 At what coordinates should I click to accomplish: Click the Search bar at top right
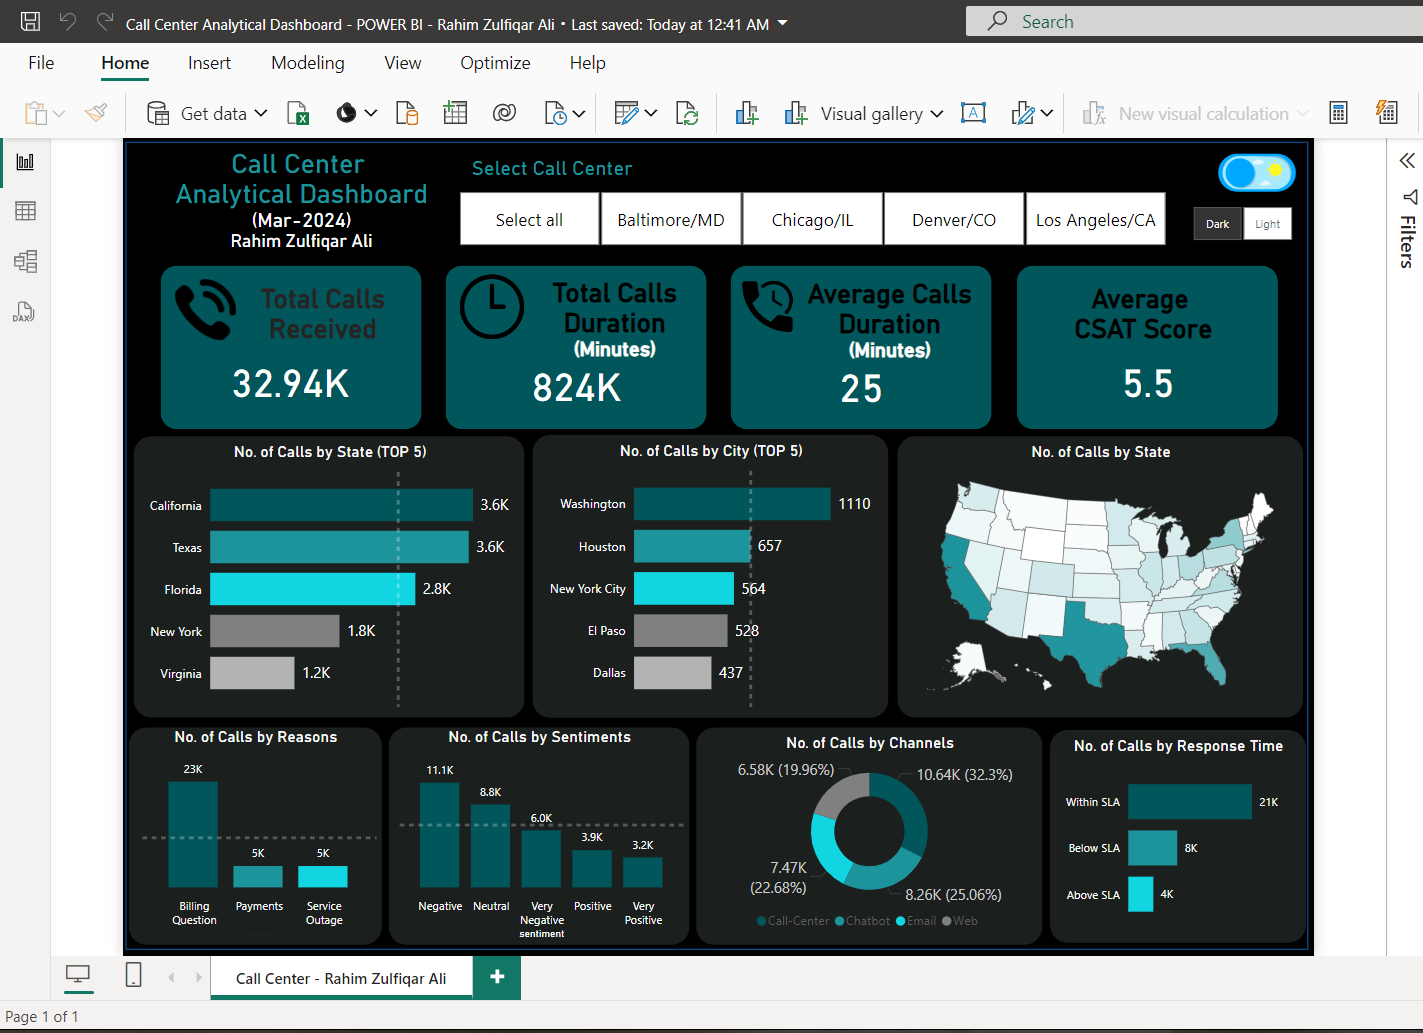(1190, 21)
